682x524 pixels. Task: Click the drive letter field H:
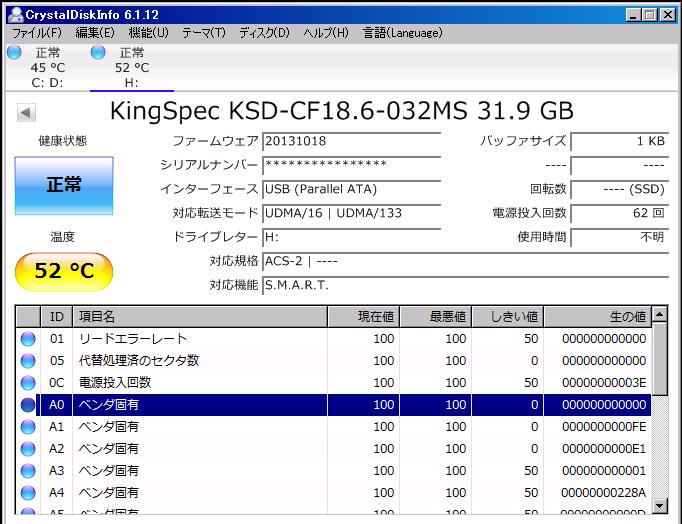pyautogui.click(x=351, y=237)
